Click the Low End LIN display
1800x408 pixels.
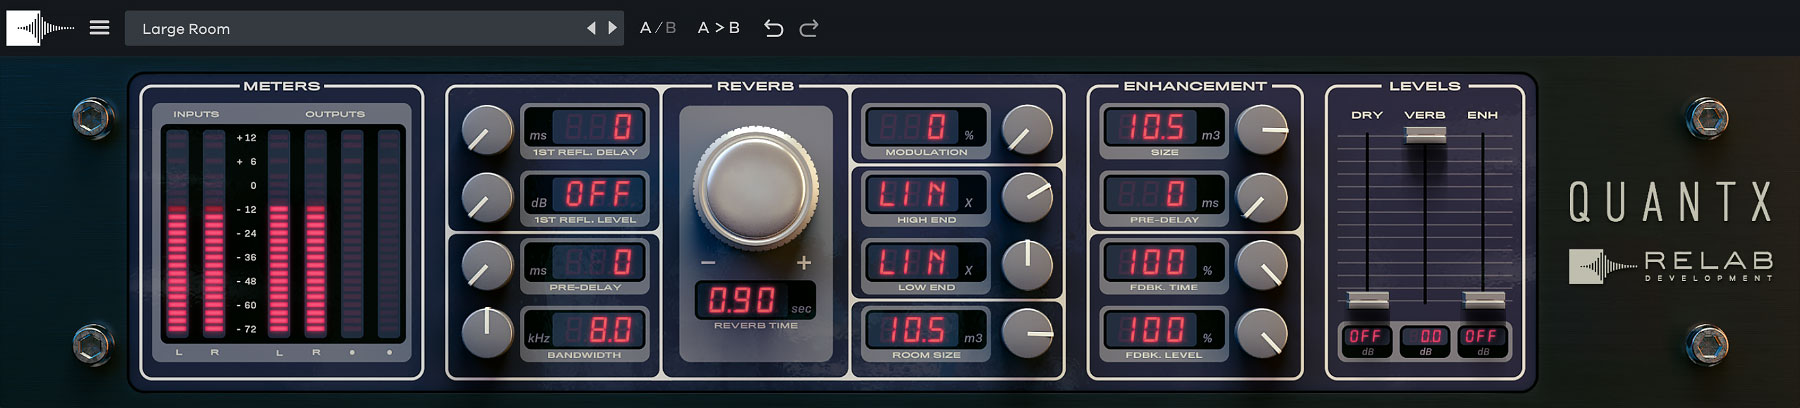pos(926,262)
